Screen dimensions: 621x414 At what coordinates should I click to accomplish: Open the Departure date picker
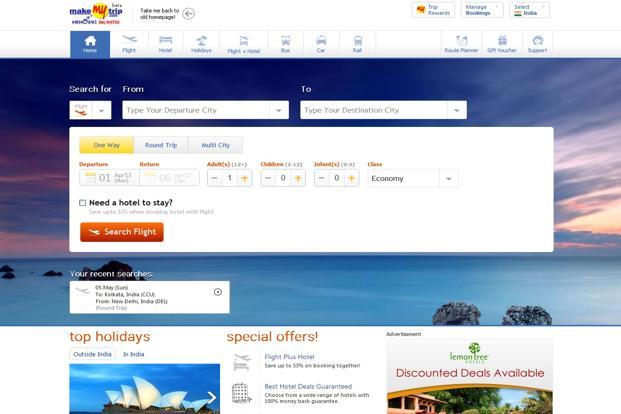(x=109, y=177)
